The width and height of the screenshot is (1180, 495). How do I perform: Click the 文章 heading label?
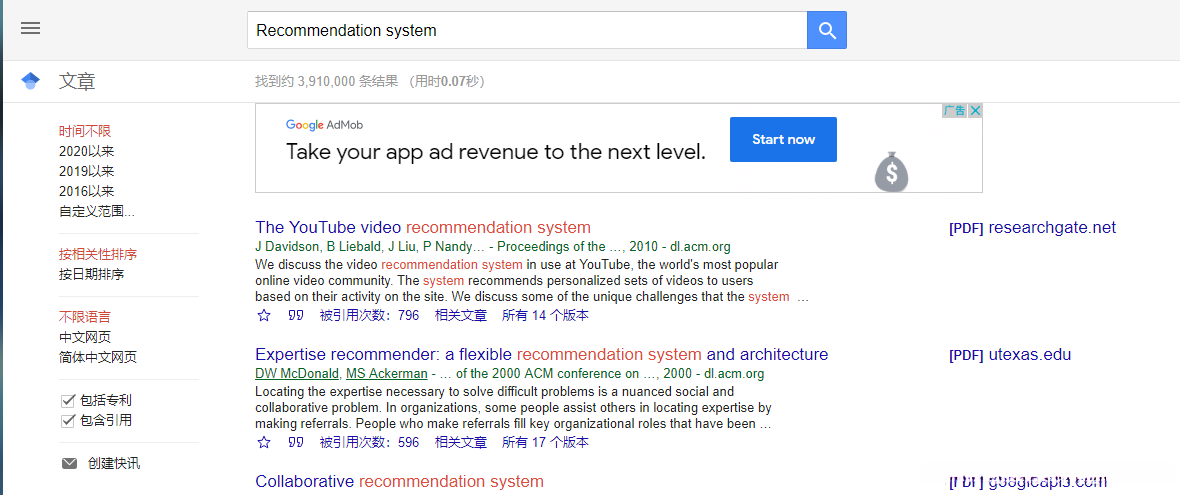[78, 81]
